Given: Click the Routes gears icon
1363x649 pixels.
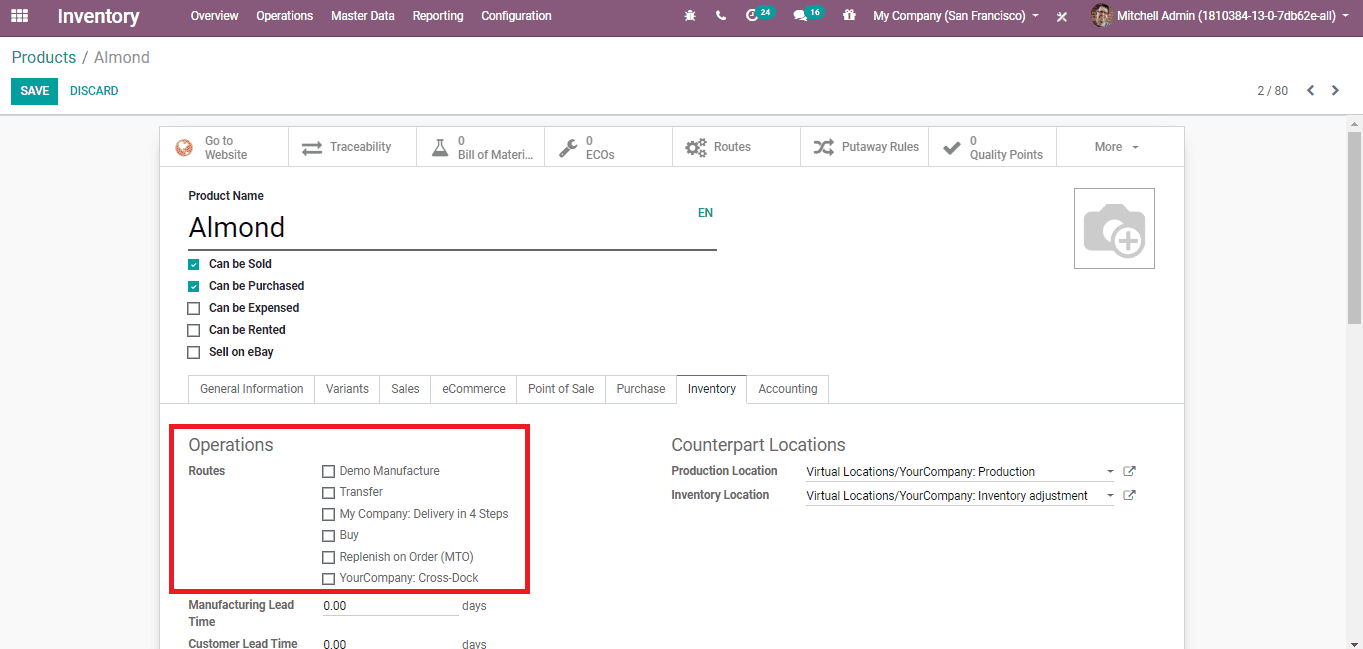Looking at the screenshot, I should pos(696,147).
